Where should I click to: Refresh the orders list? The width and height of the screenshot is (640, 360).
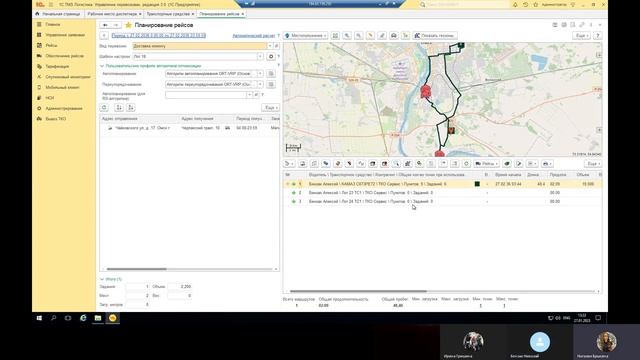click(104, 107)
